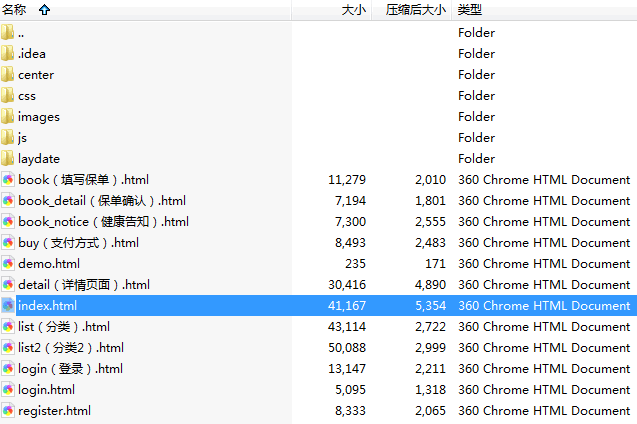Click compressed size 4,890

pyautogui.click(x=431, y=285)
